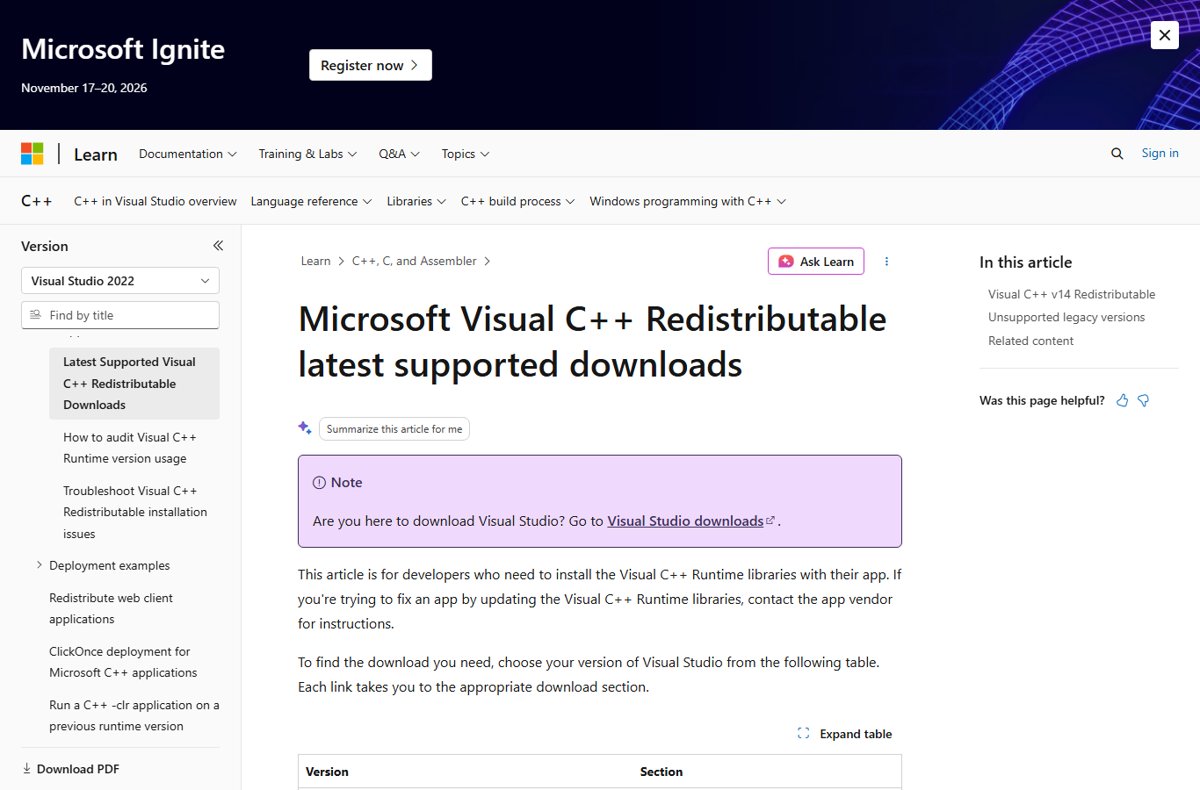This screenshot has width=1200, height=790.
Task: Click the Expand table icon
Action: pos(803,734)
